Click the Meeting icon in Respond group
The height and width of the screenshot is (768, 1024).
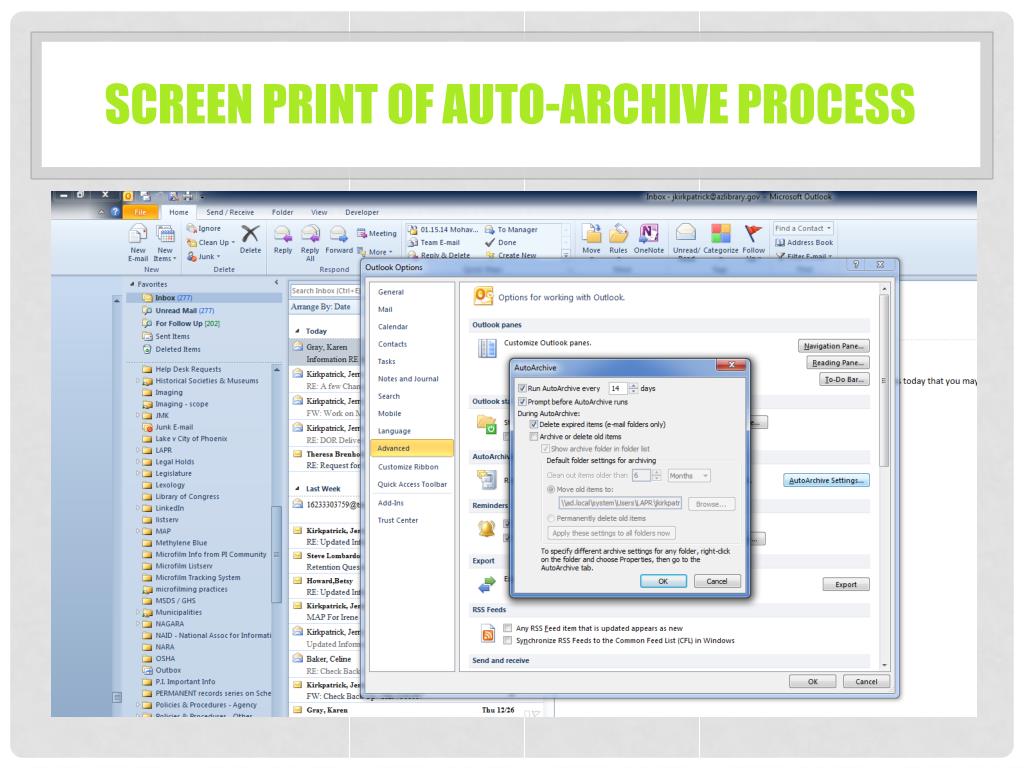[x=376, y=233]
